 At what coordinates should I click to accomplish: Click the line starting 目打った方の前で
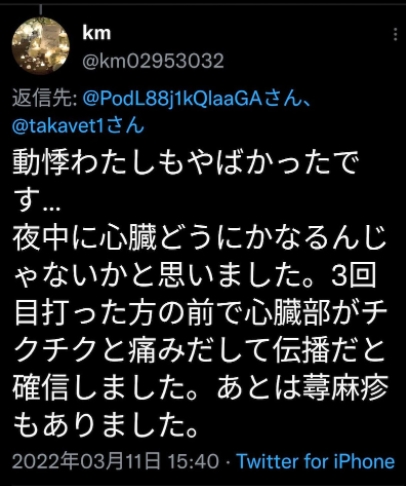pos(200,313)
